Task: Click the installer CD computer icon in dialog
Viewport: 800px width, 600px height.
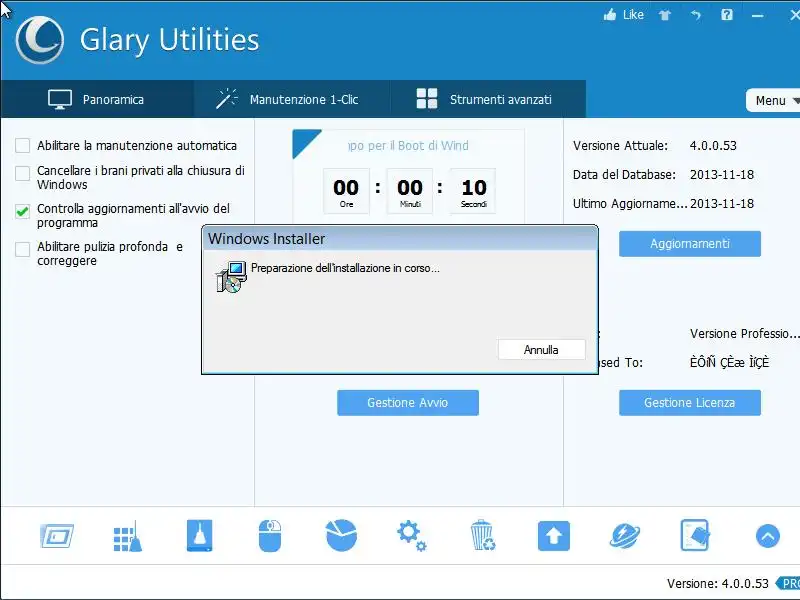Action: click(231, 277)
